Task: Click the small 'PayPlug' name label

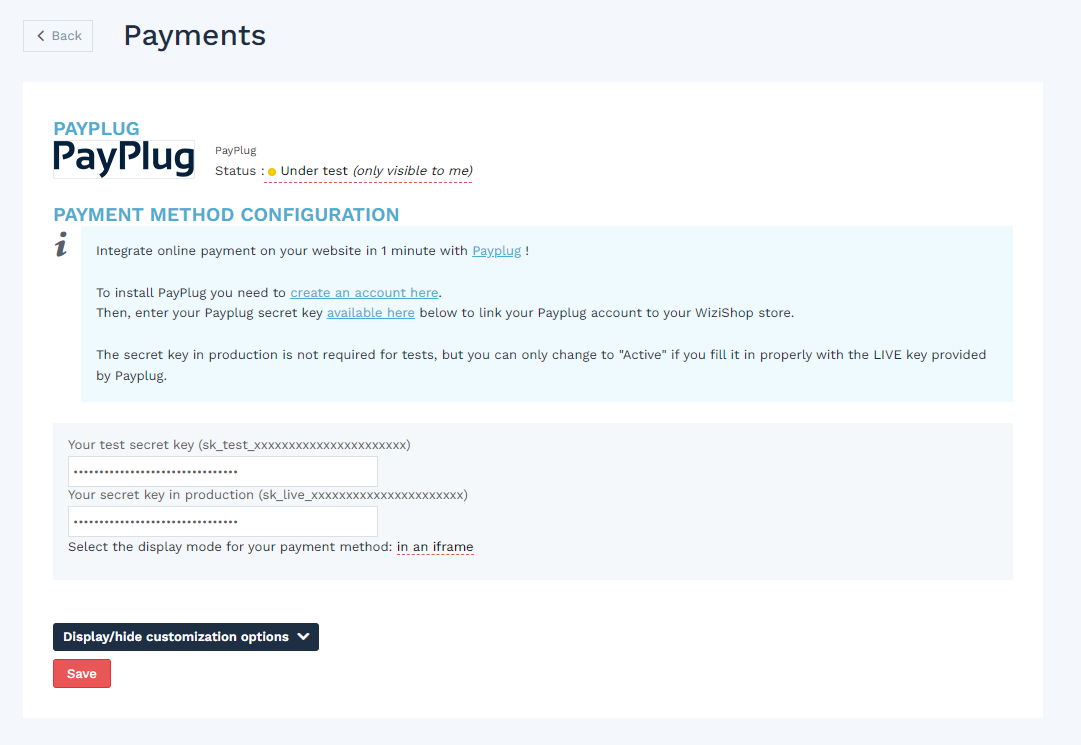Action: pos(236,150)
